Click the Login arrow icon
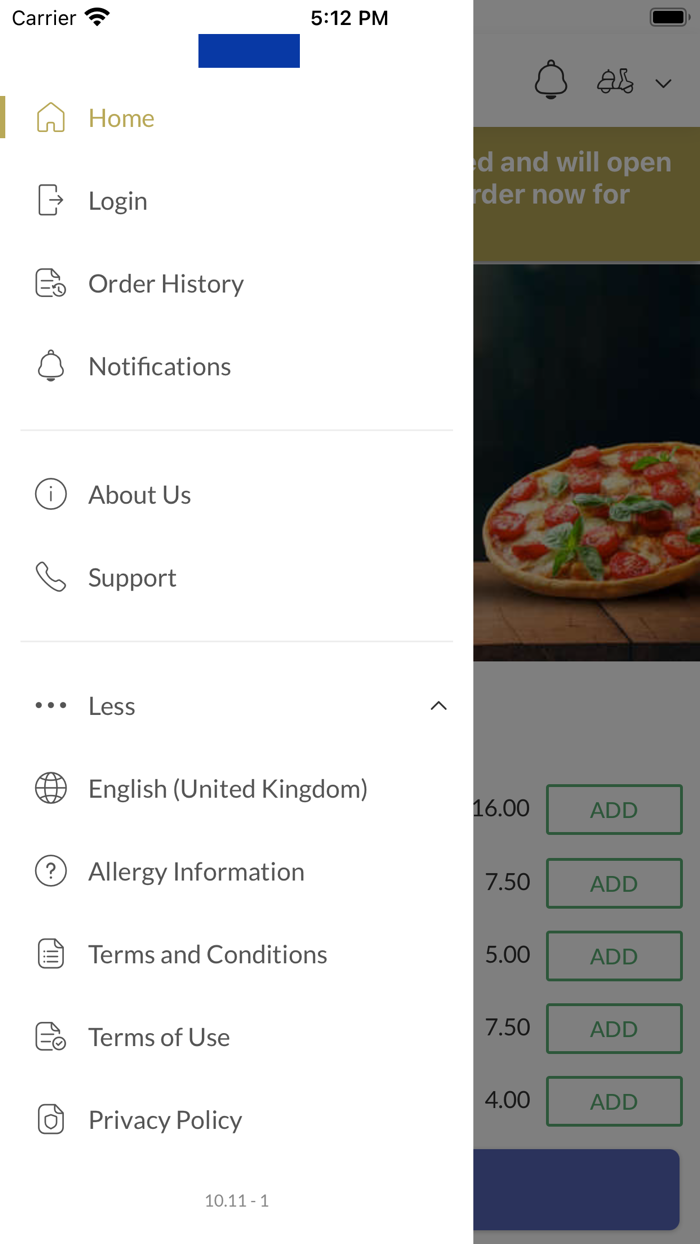Screen dimensions: 700x1244 (50, 200)
